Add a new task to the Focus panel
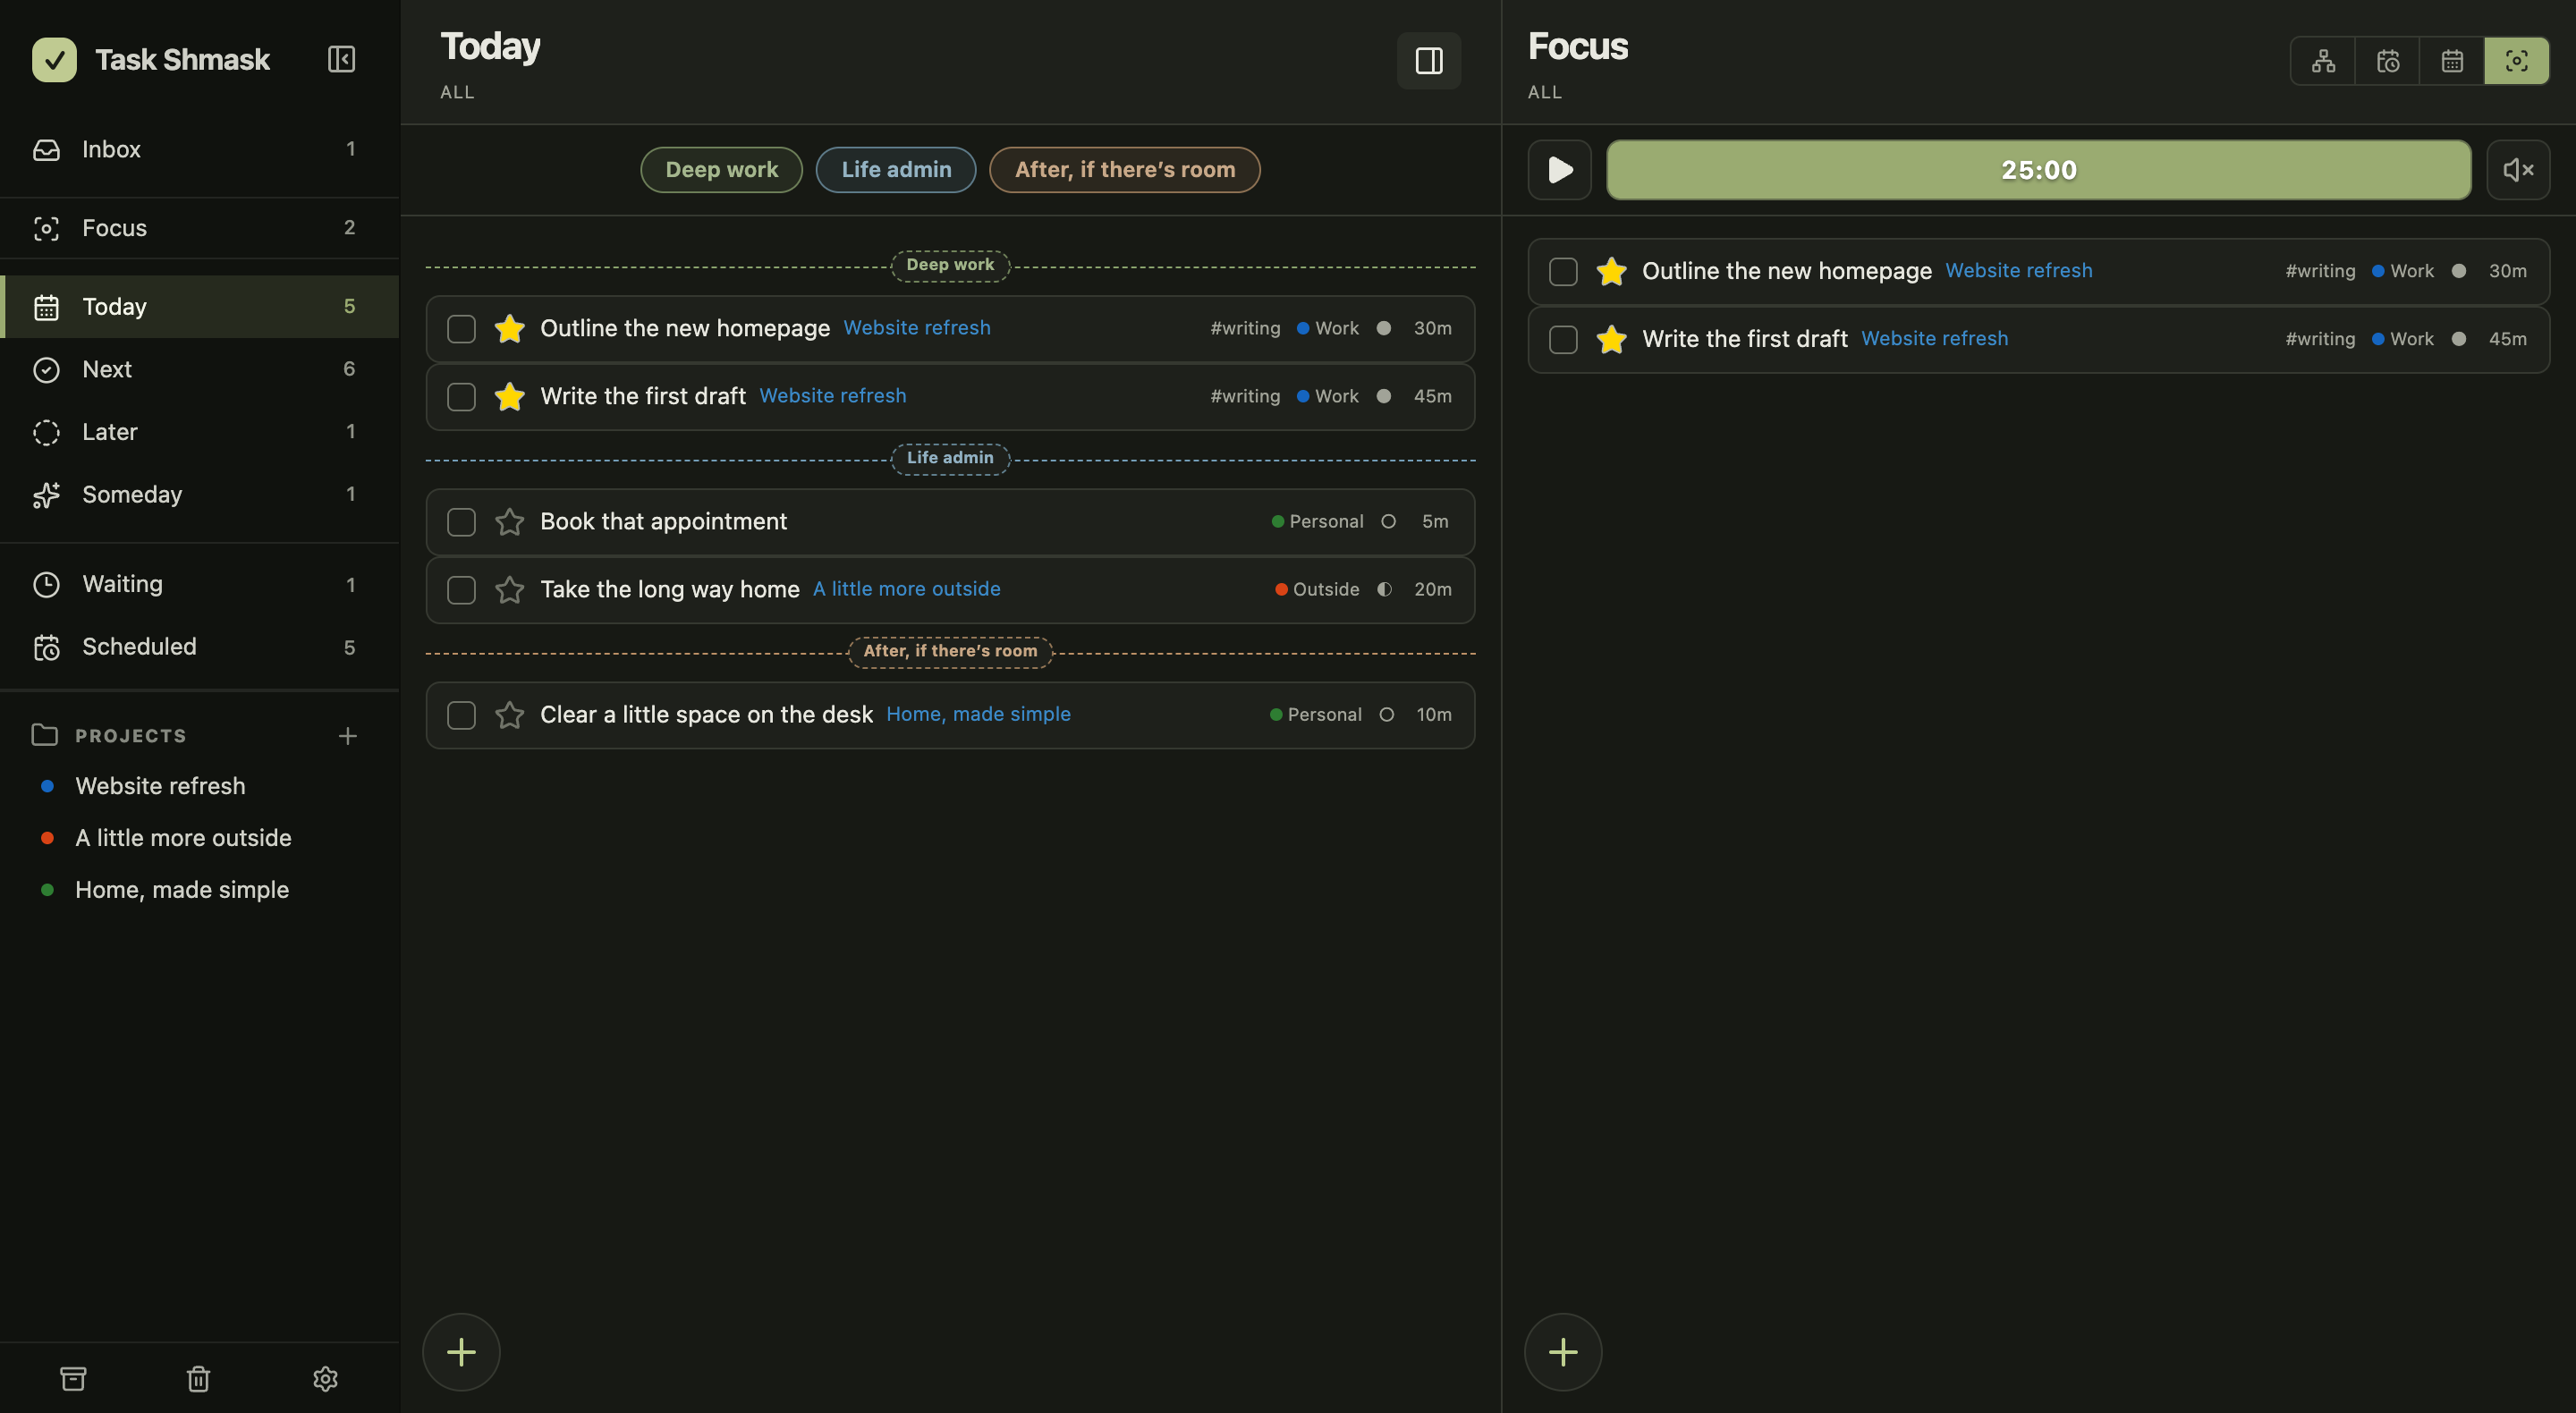The height and width of the screenshot is (1413, 2576). point(1563,1352)
